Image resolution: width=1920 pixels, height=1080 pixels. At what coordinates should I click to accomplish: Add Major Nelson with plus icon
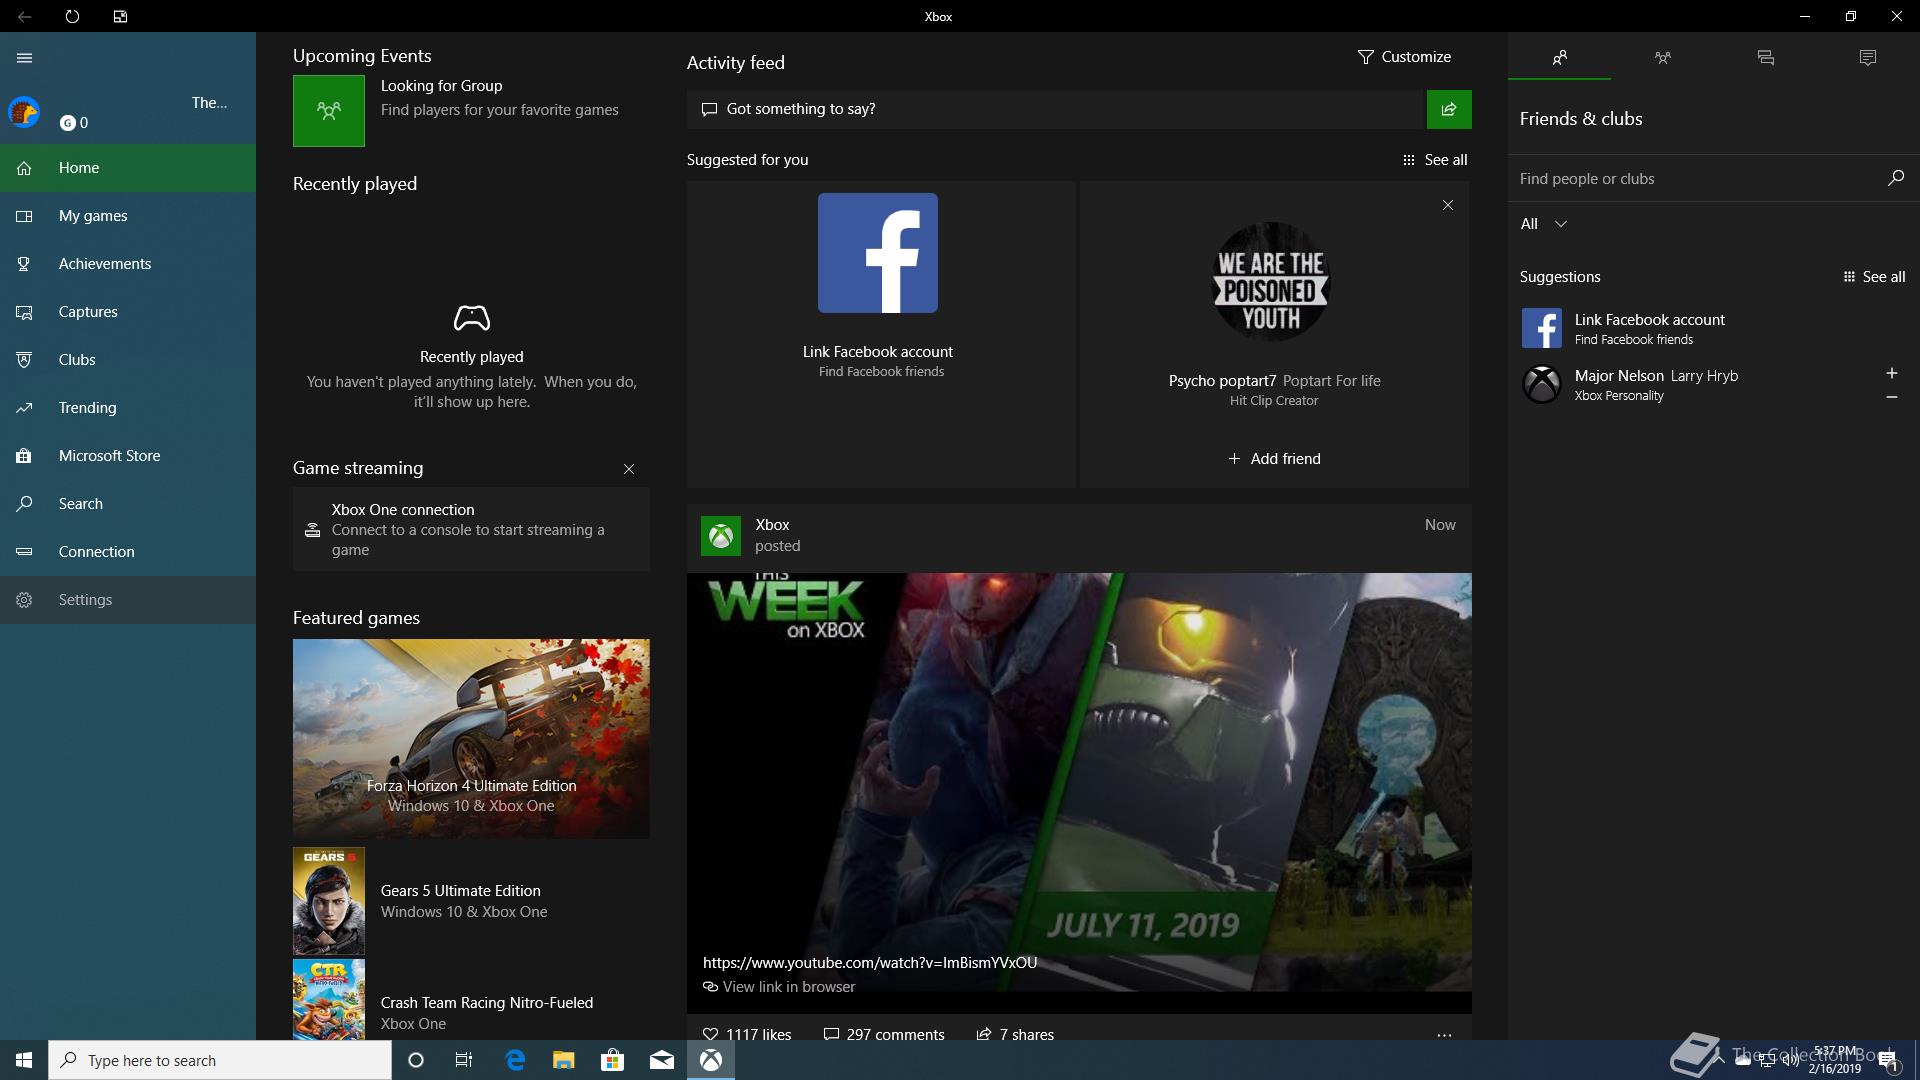point(1891,373)
